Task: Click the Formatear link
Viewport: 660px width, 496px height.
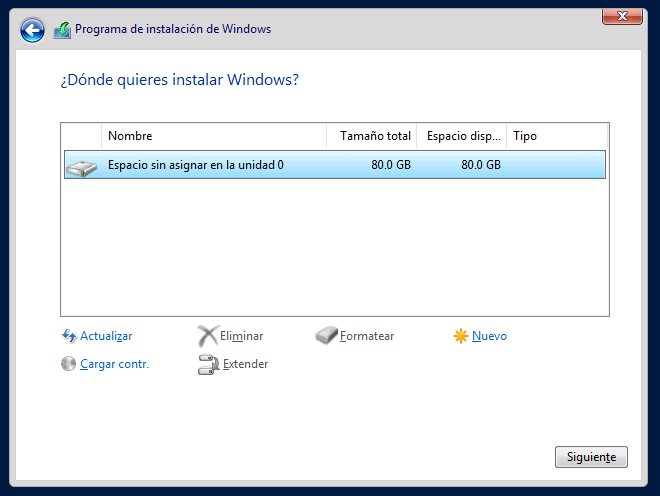Action: (367, 336)
